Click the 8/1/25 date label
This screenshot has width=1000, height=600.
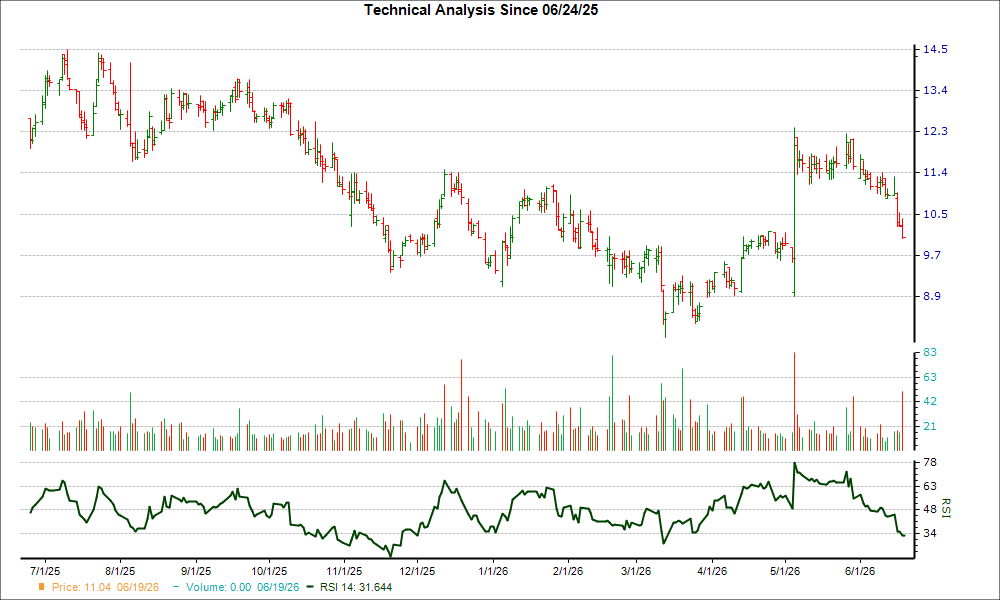(120, 571)
